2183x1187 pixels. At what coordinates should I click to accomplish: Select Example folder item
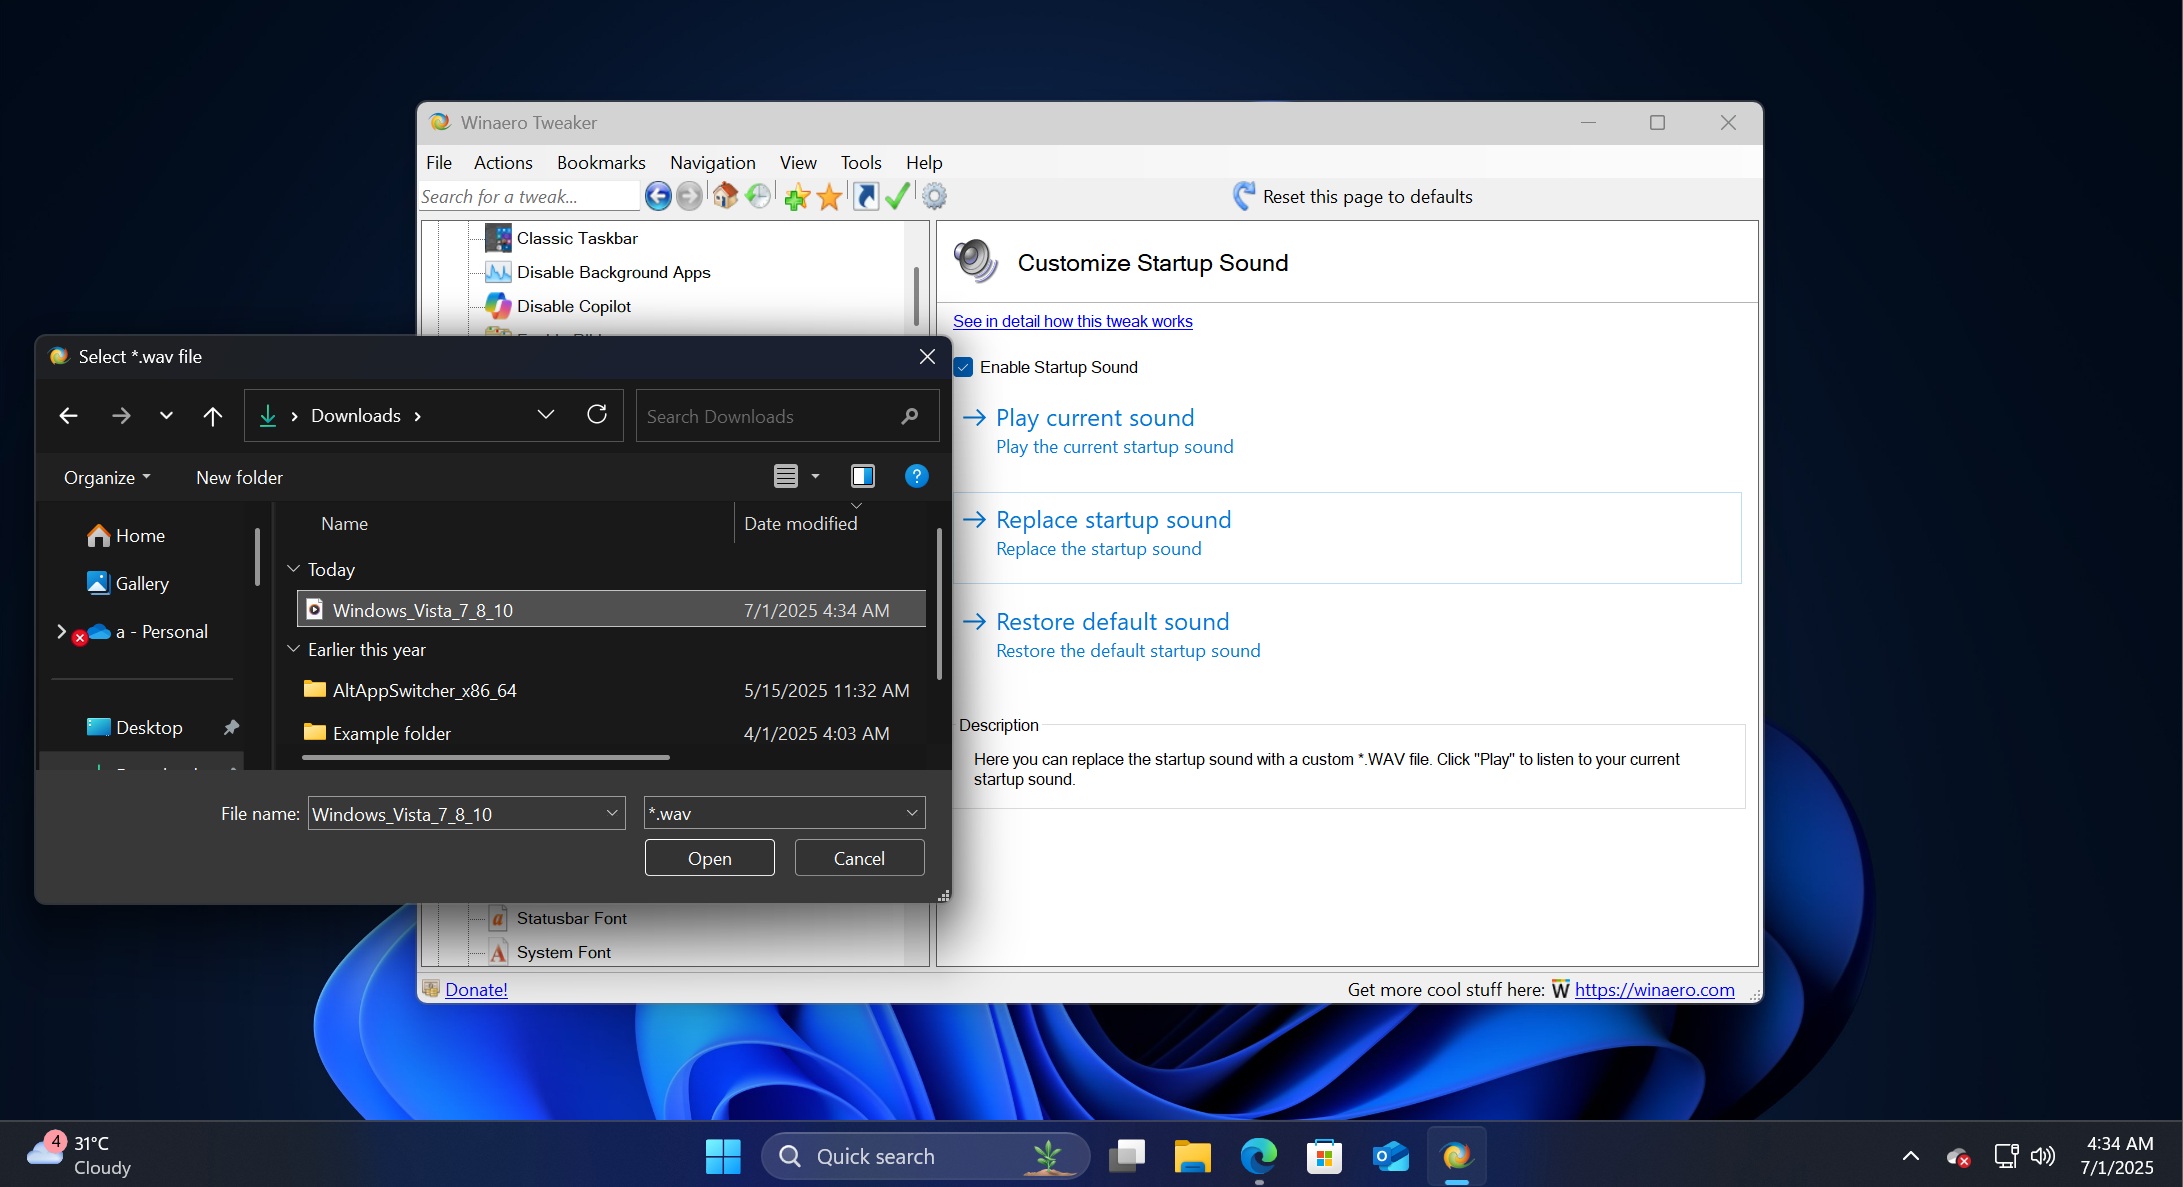tap(611, 733)
